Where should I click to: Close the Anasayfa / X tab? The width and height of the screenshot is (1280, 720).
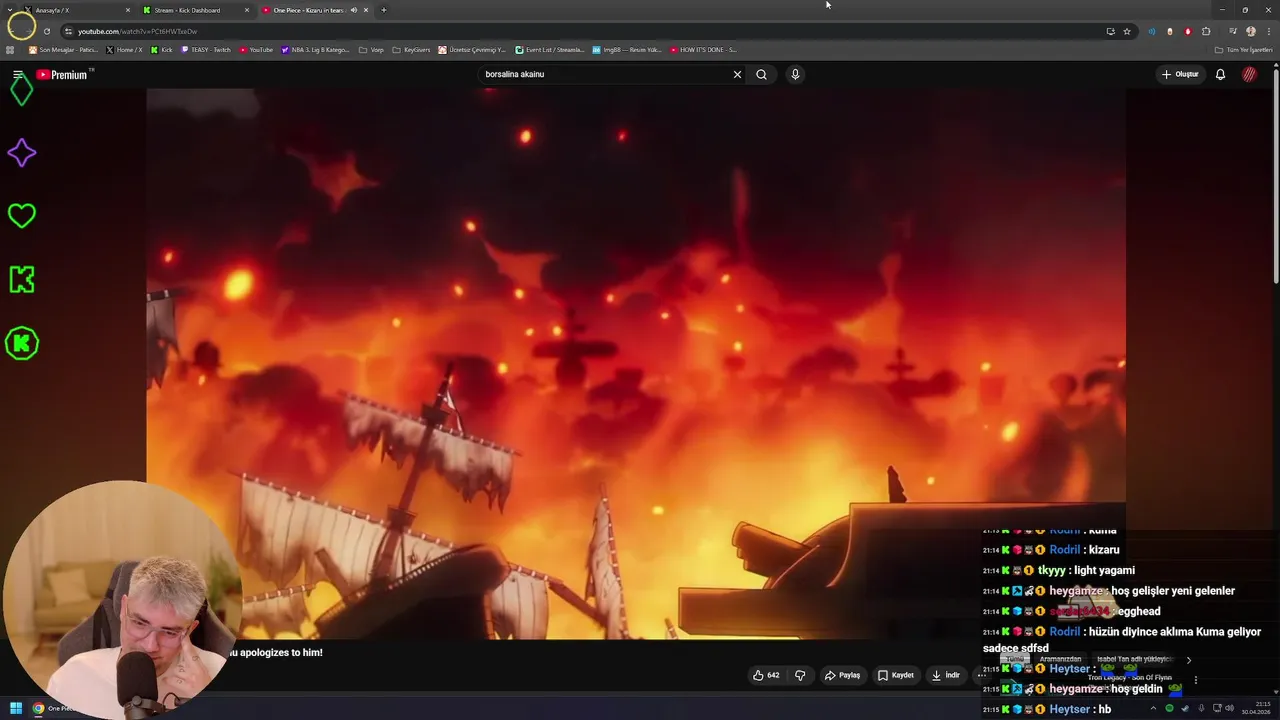128,10
